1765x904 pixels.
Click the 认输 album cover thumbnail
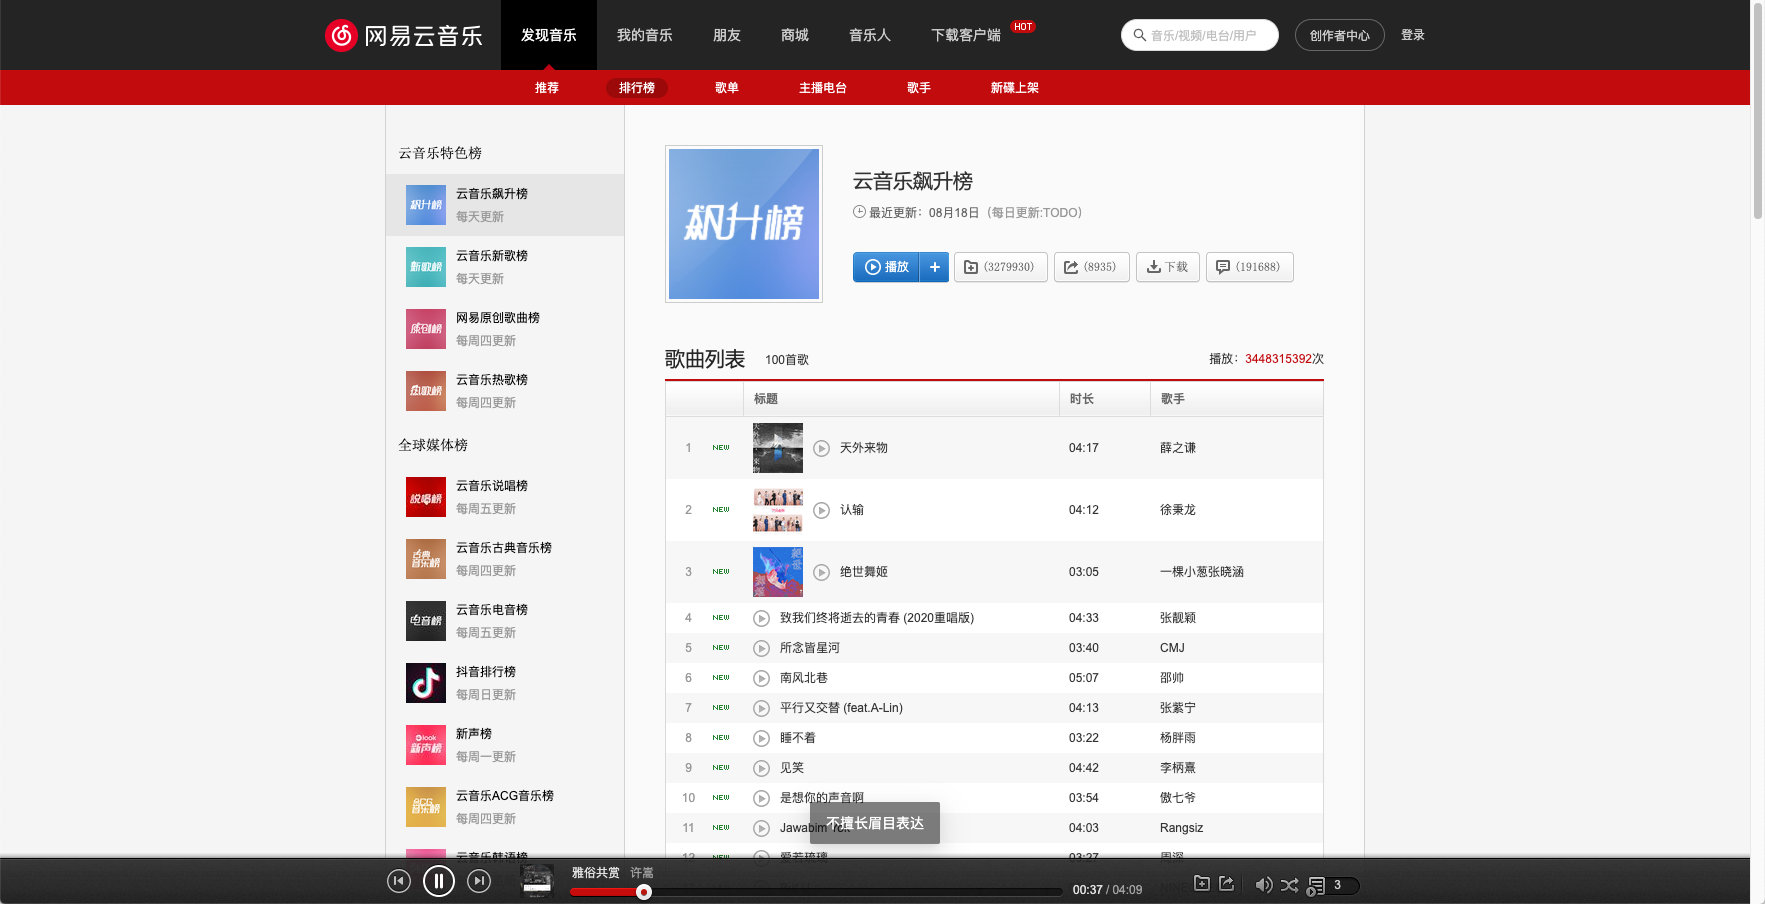pyautogui.click(x=778, y=510)
